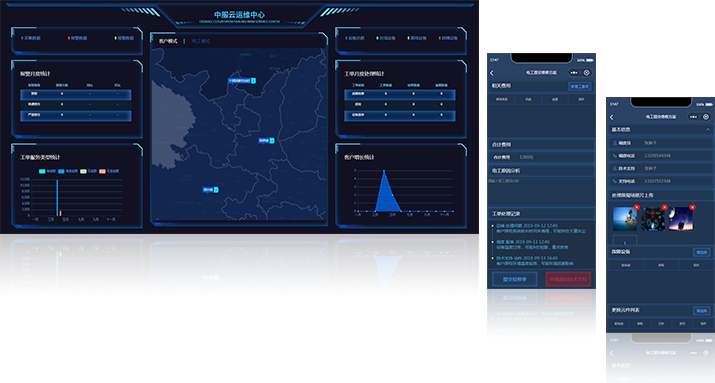Screen dimensions: 715x383
Task: Click the bottom-left location marker on the map
Action: click(211, 190)
